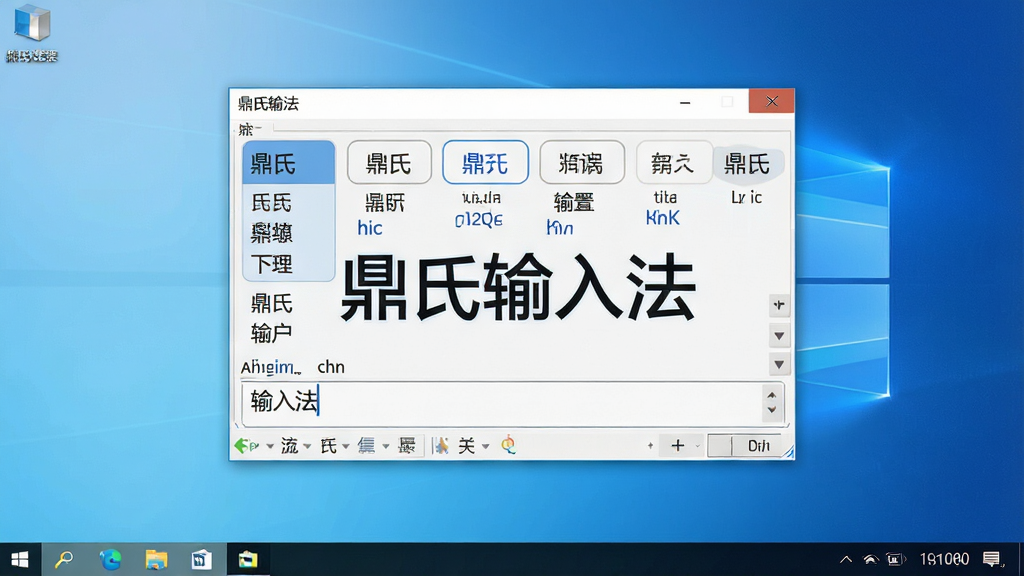Screen dimensions: 1024x576
Task: Click the plus button on right scroll strip
Action: pos(779,305)
